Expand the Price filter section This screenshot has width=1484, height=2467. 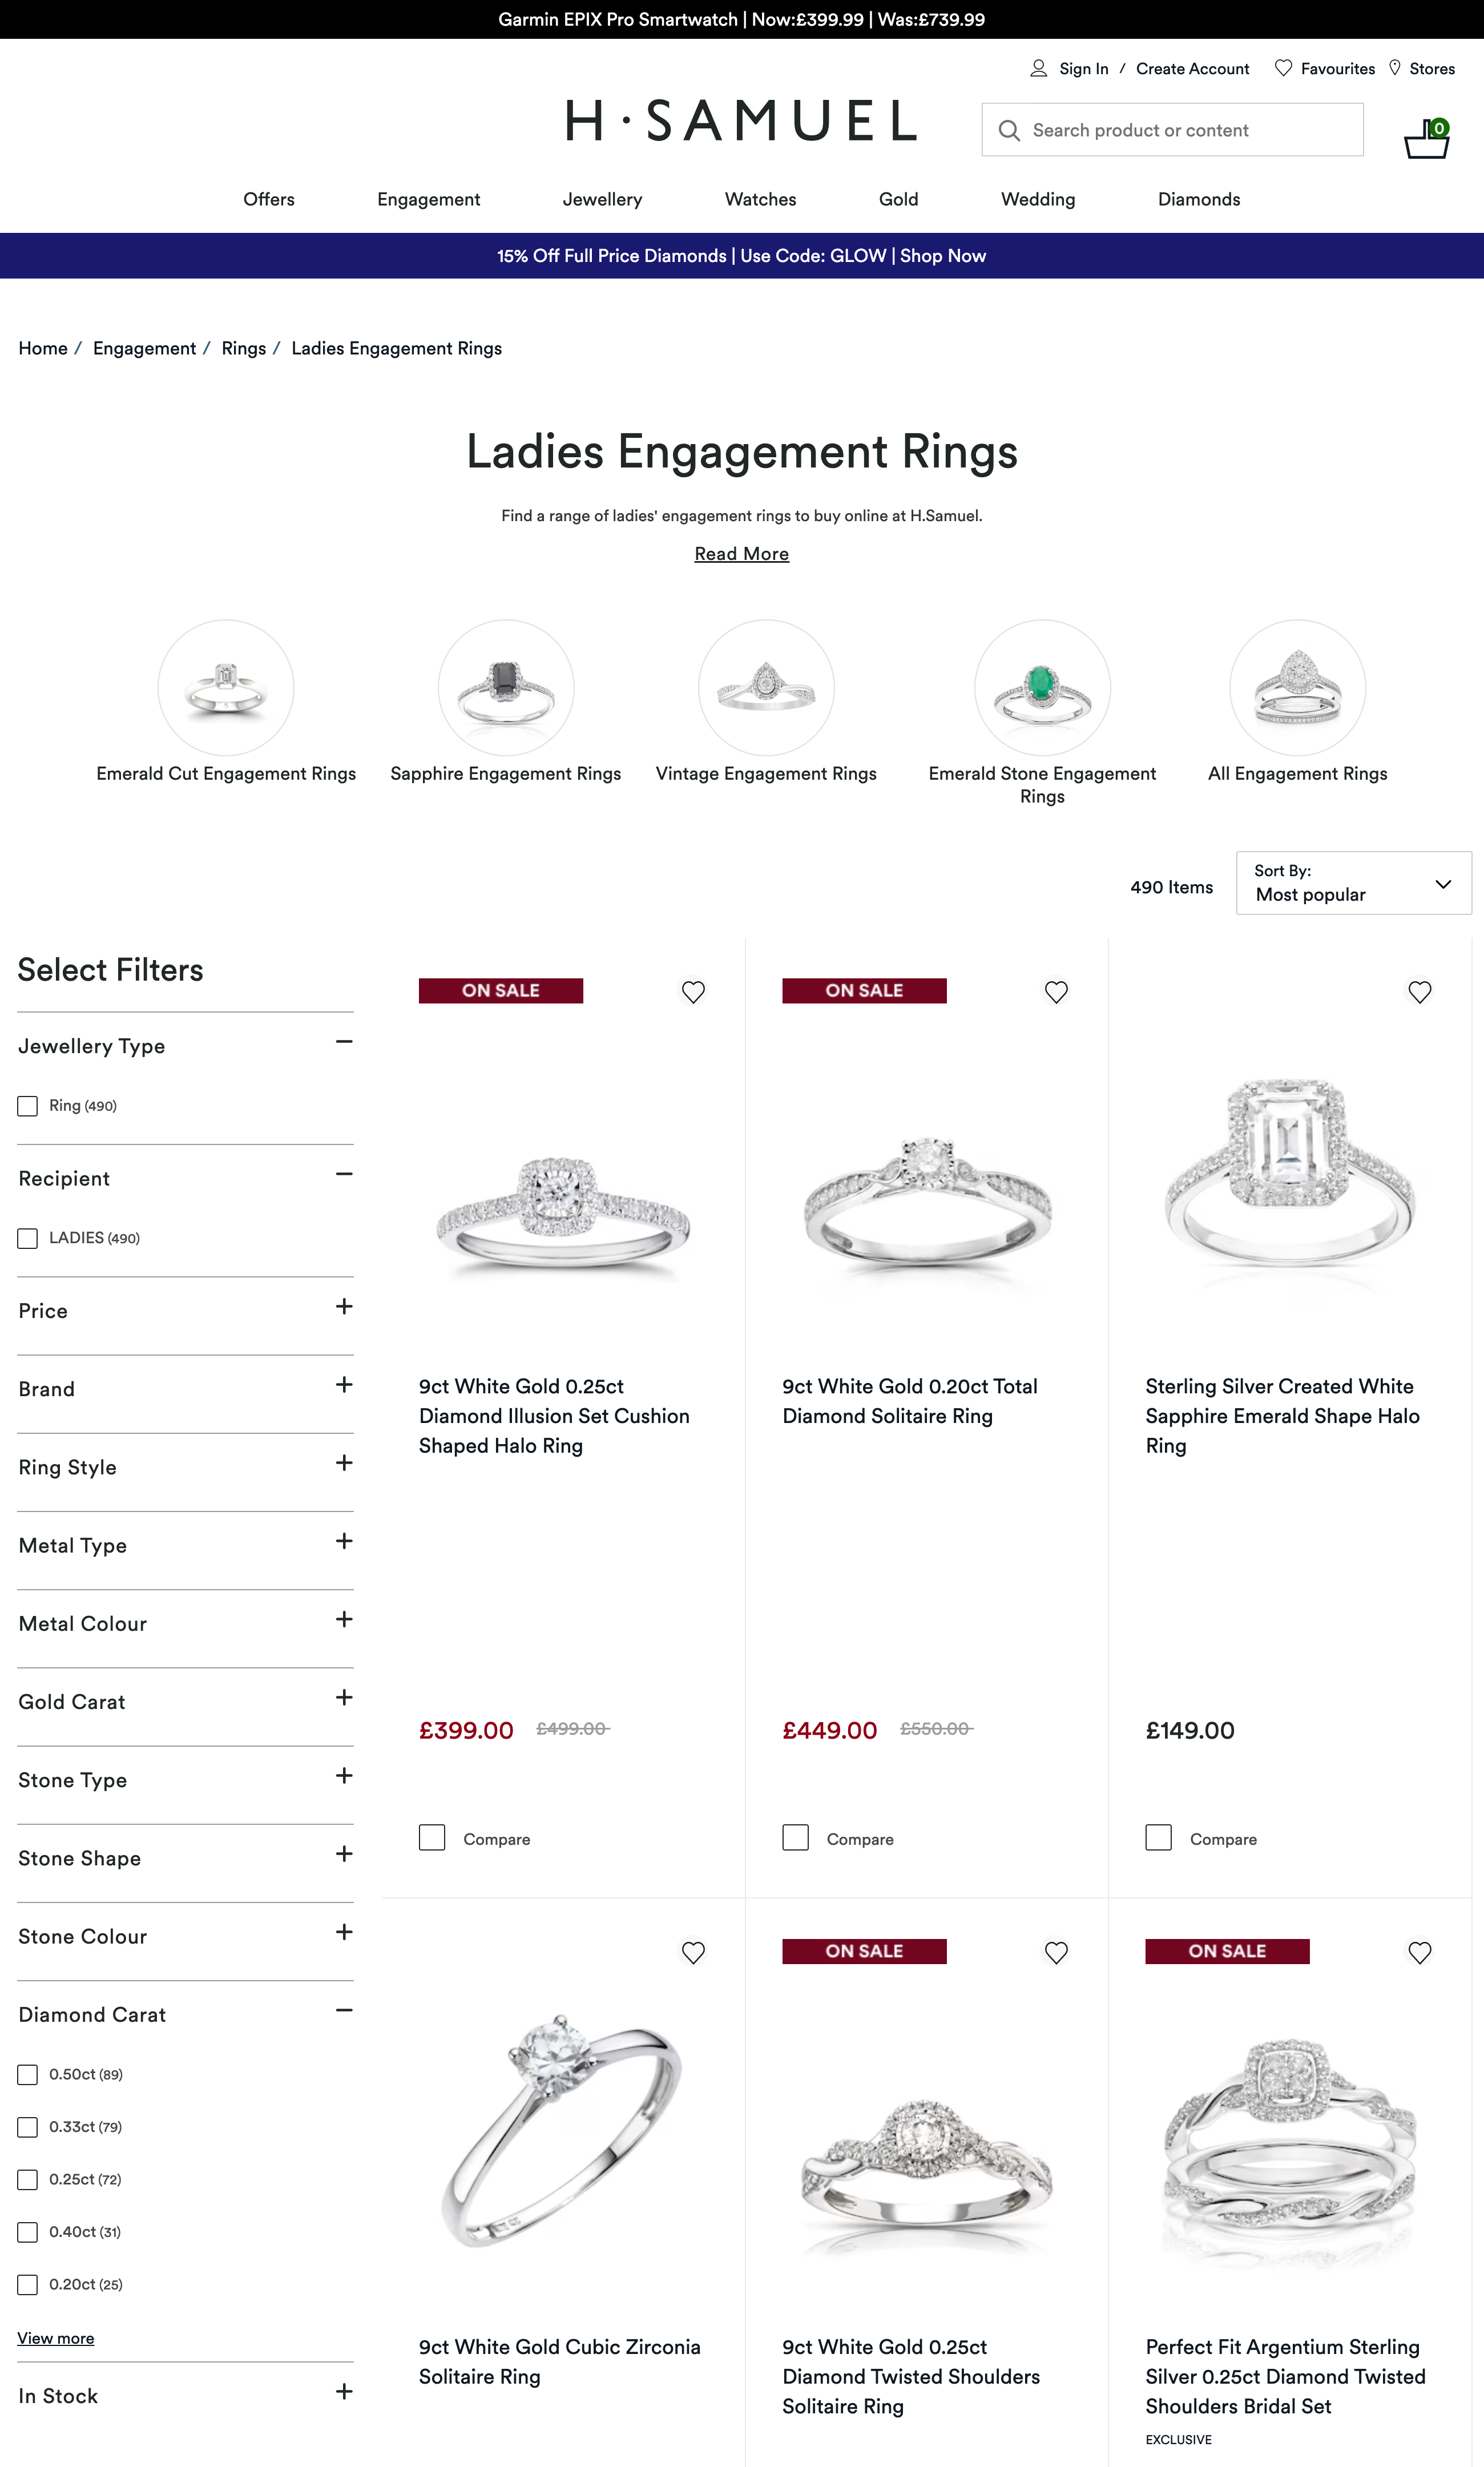point(344,1307)
